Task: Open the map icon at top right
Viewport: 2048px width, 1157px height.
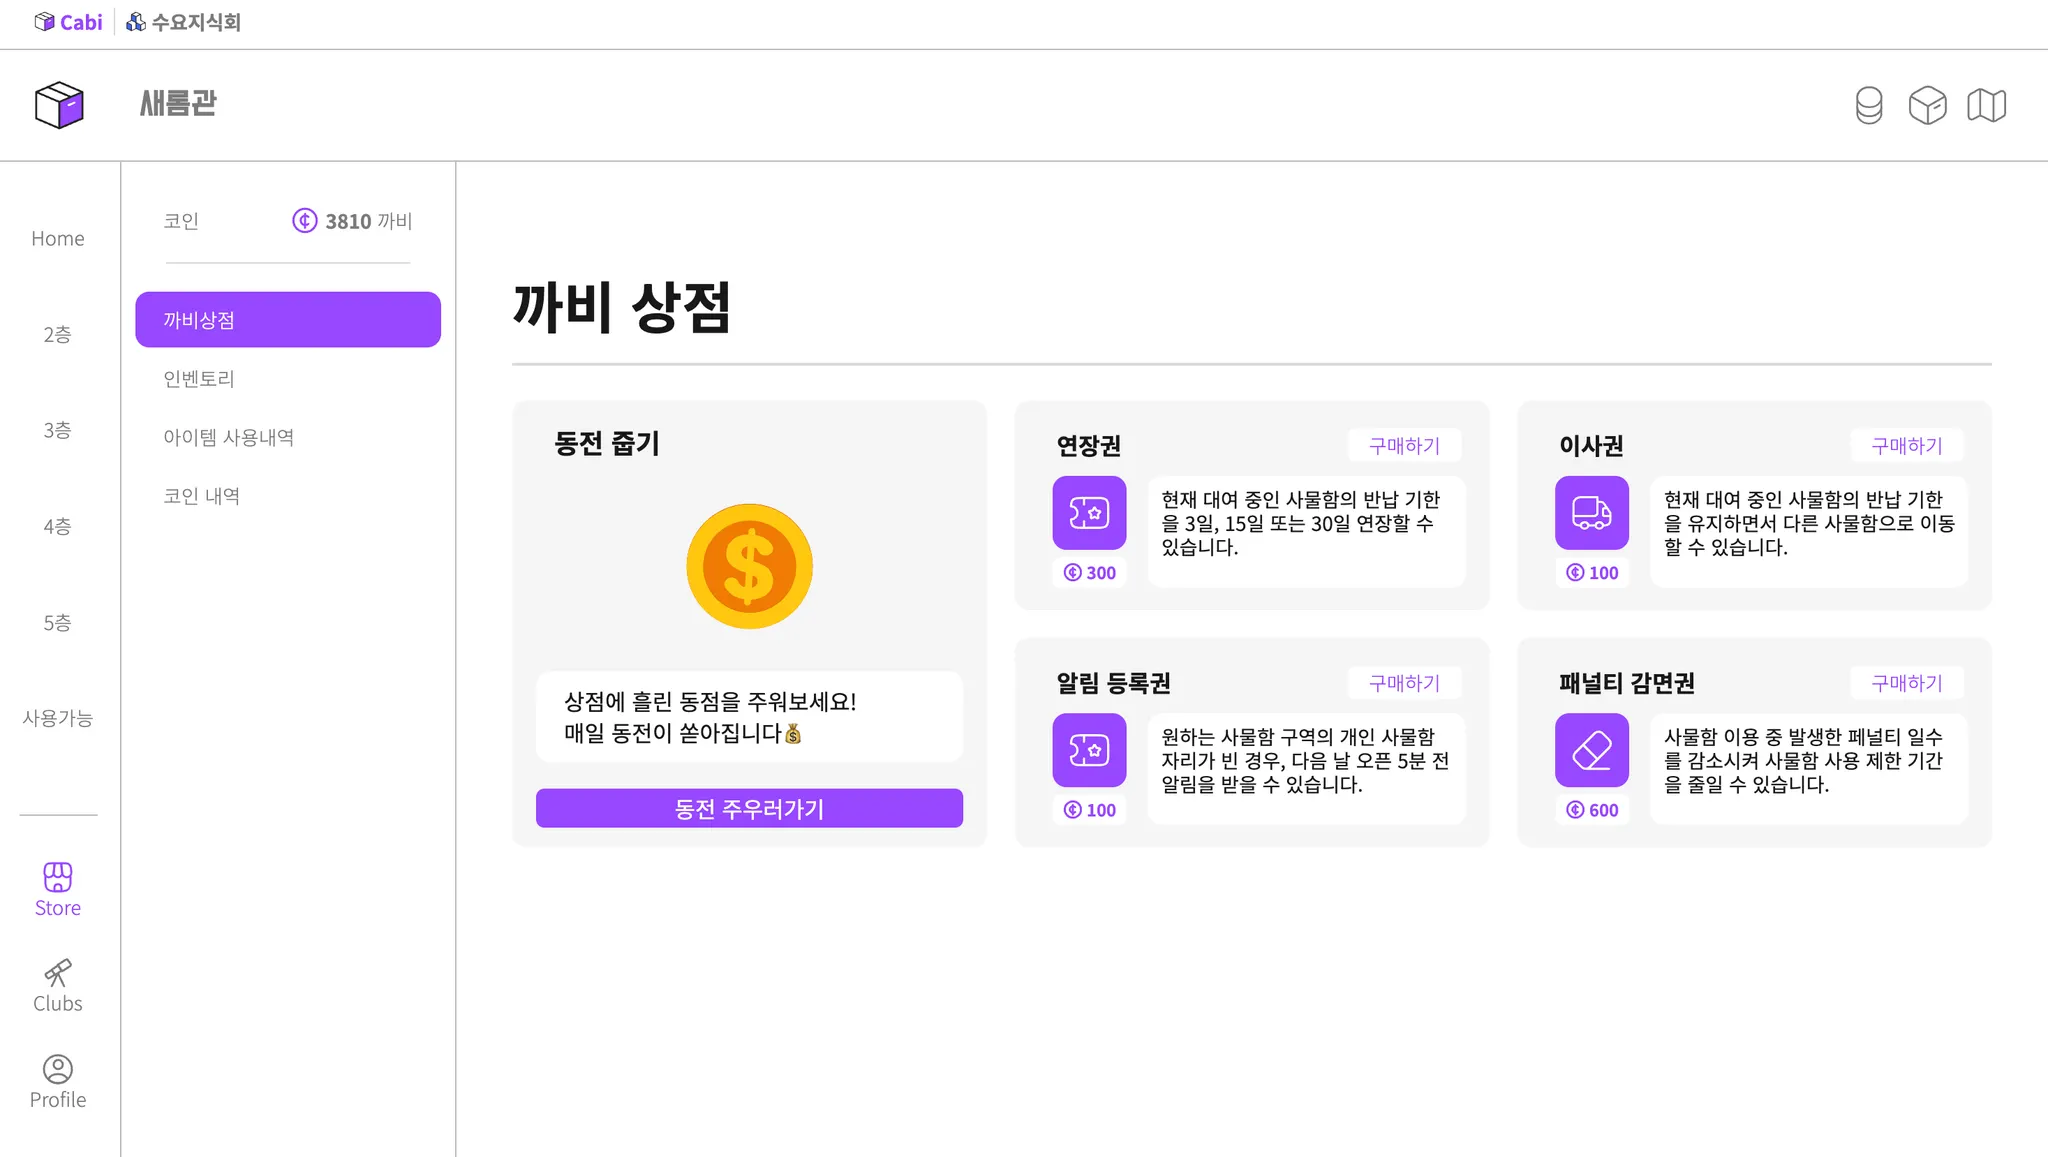Action: pos(1986,105)
